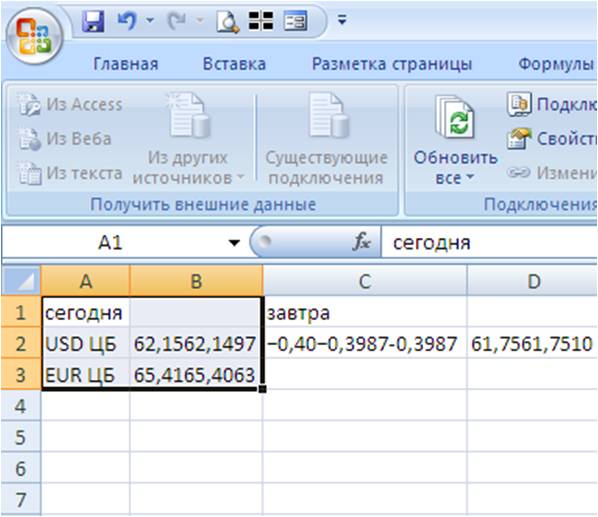
Task: Open the Вставка ribbon tab
Action: pyautogui.click(x=234, y=64)
